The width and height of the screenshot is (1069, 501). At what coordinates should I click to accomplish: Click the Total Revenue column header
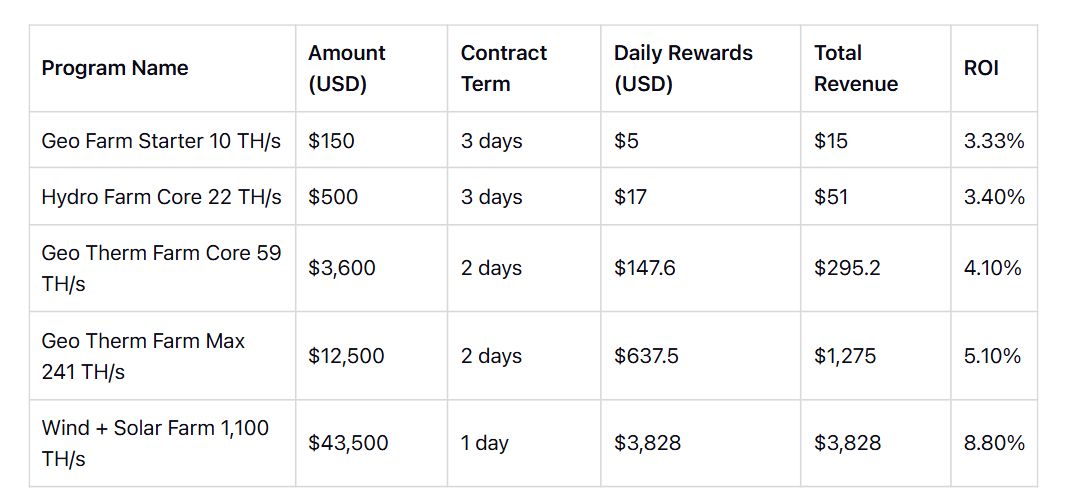pos(856,68)
